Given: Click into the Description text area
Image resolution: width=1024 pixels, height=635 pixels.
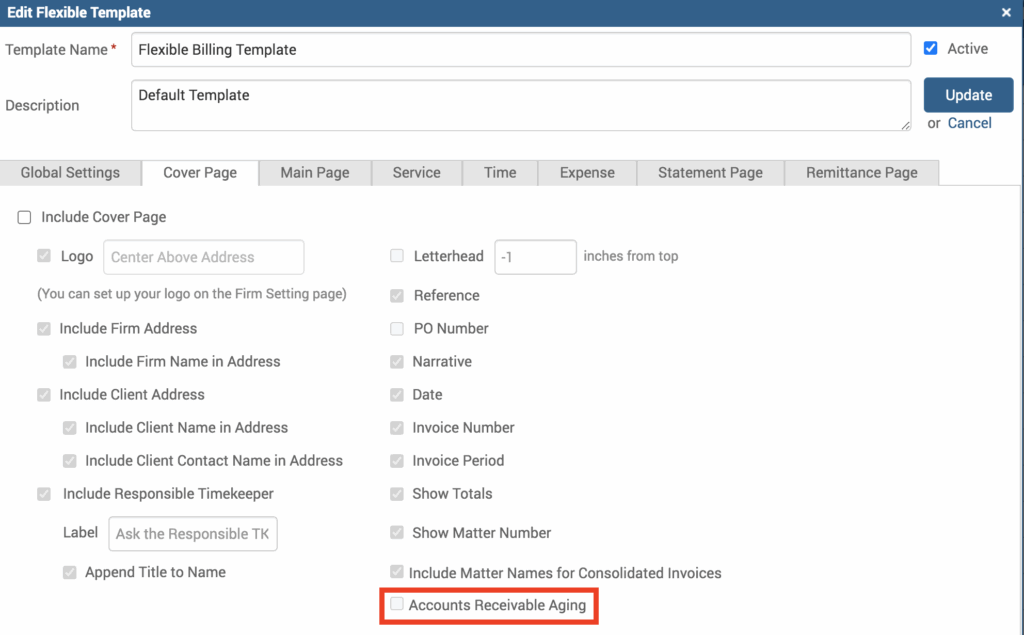Looking at the screenshot, I should tap(520, 105).
